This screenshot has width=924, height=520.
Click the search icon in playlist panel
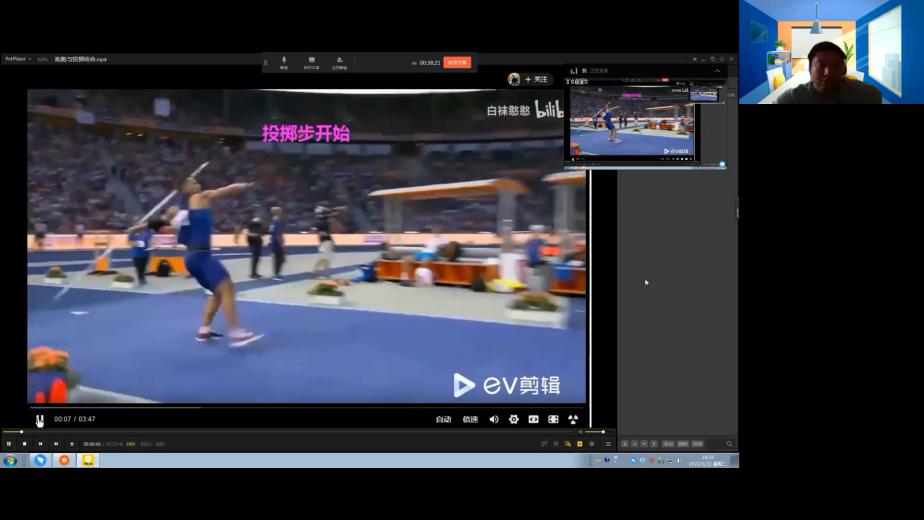[x=729, y=444]
